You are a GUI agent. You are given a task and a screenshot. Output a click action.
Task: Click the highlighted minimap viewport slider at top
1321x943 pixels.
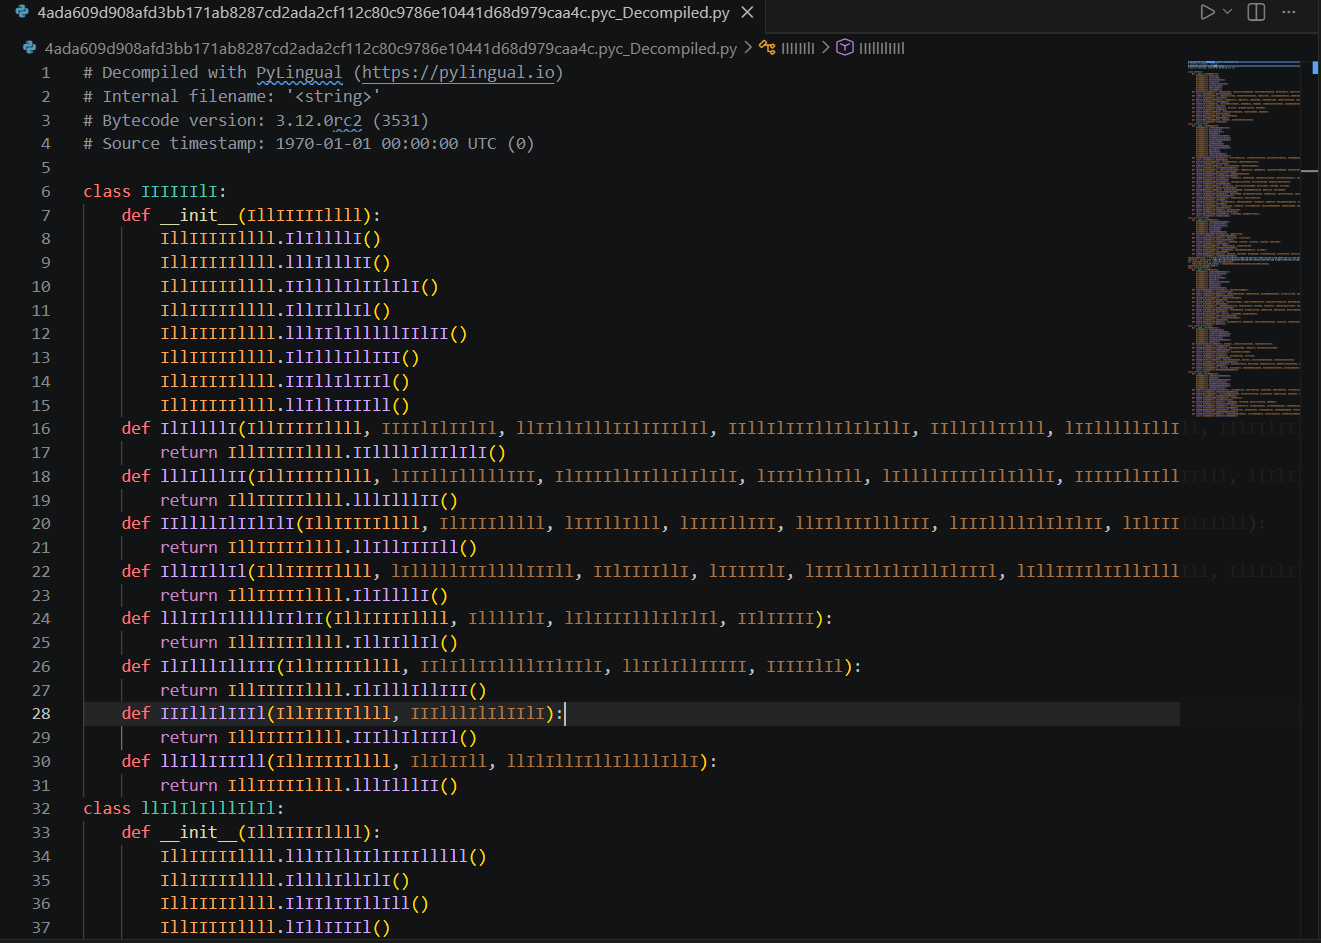[1244, 63]
